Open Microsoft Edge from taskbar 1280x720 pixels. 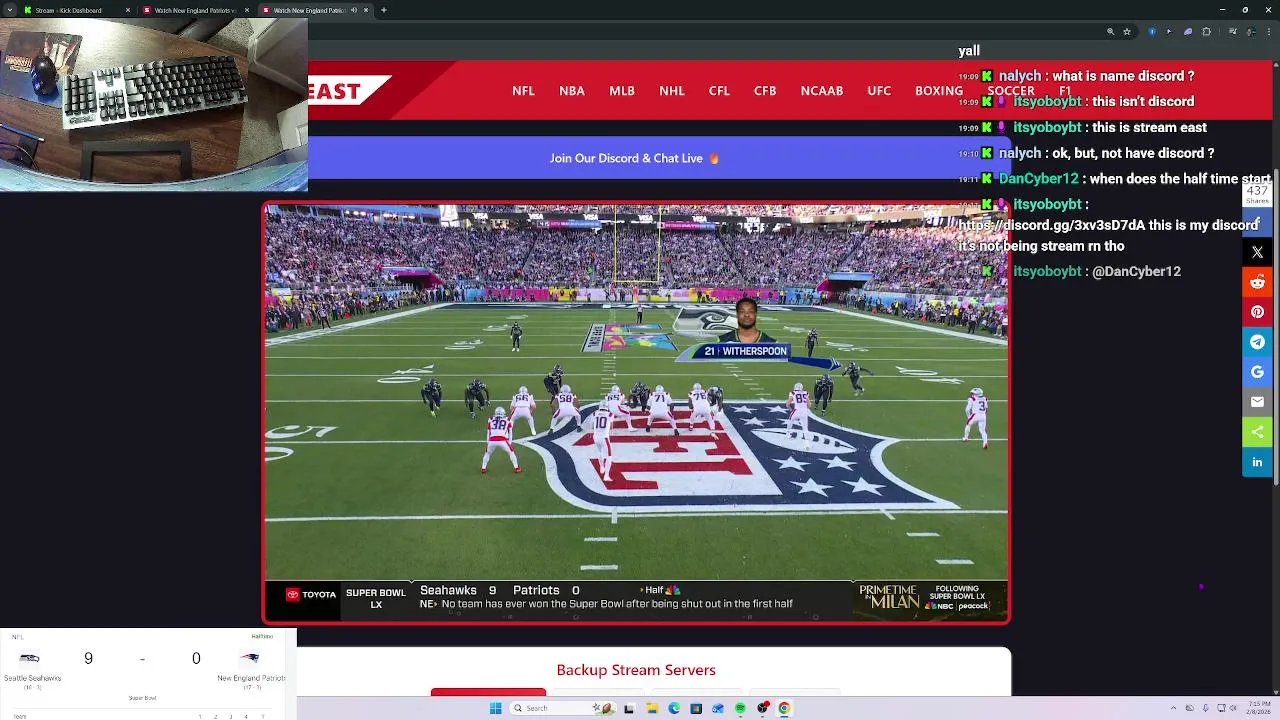pyautogui.click(x=674, y=708)
